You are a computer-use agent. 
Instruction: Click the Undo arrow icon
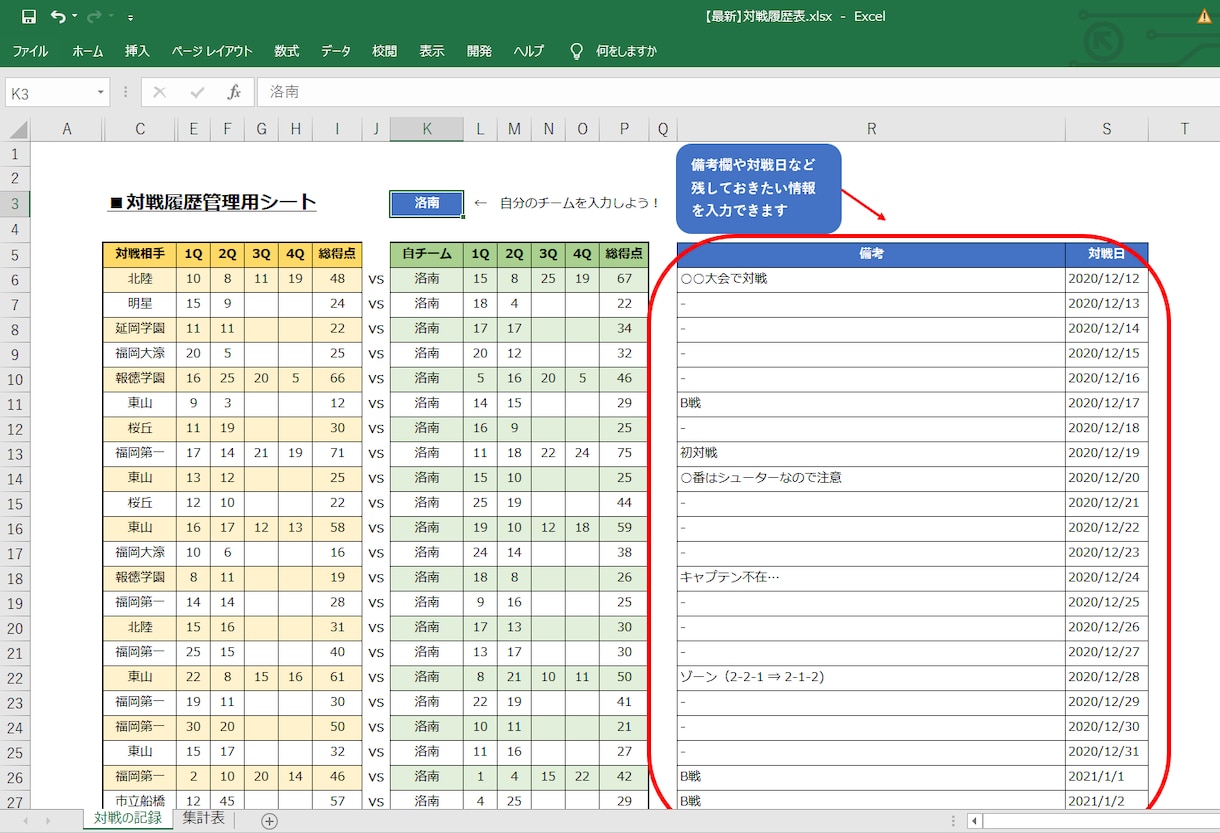click(58, 16)
